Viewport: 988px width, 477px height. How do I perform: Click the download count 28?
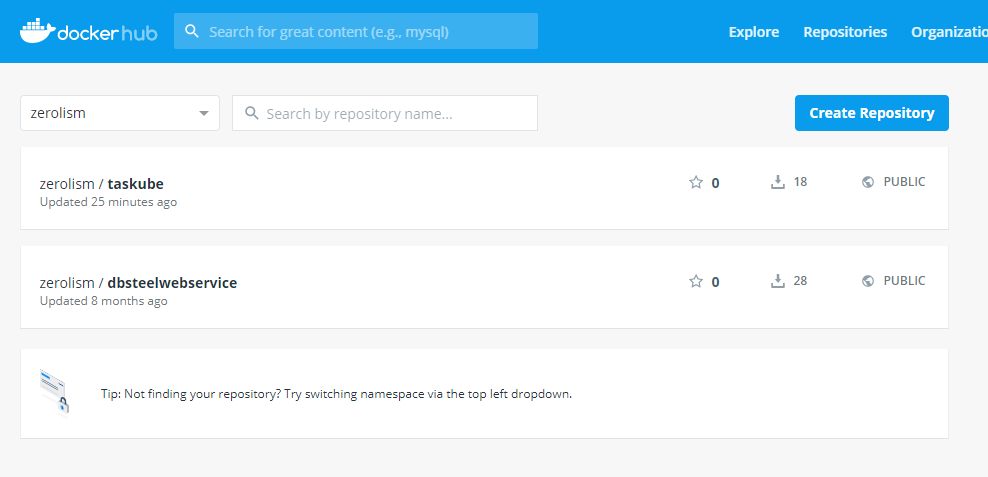pos(800,280)
